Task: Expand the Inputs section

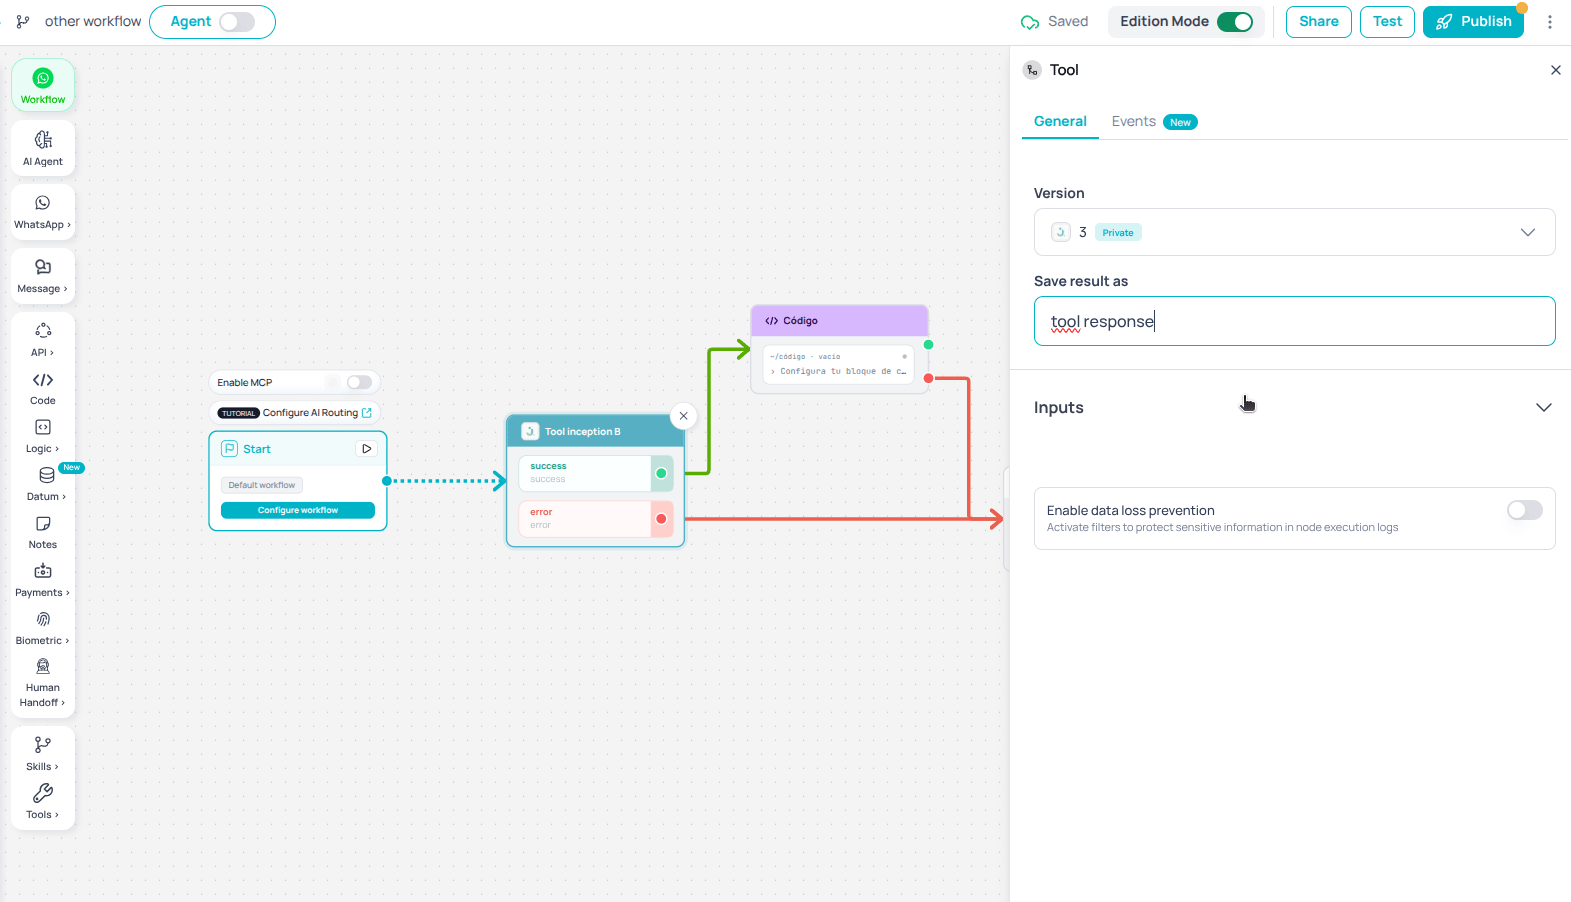Action: click(1294, 407)
